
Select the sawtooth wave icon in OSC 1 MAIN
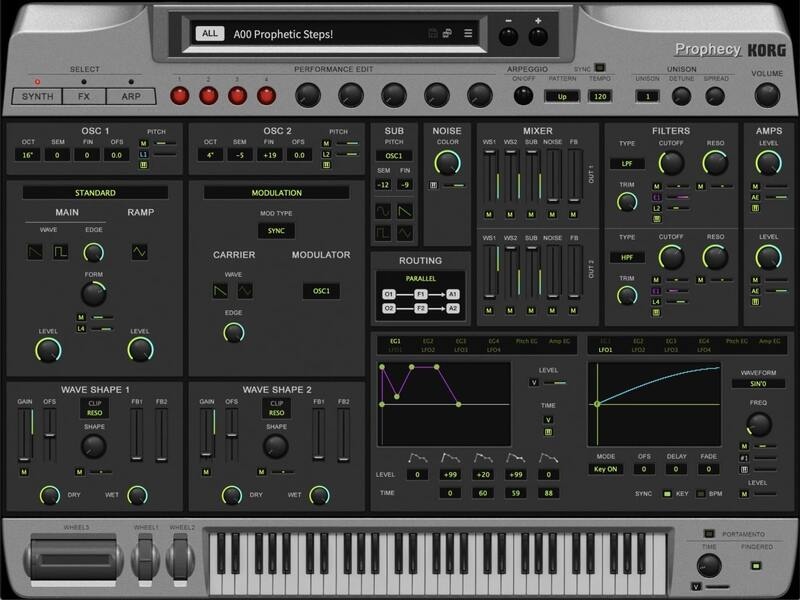pyautogui.click(x=36, y=250)
